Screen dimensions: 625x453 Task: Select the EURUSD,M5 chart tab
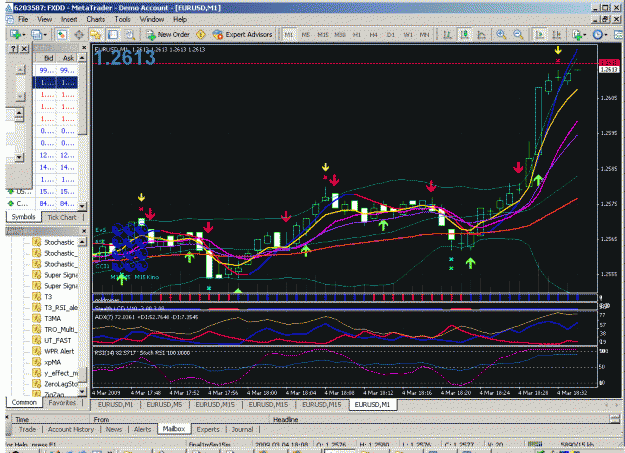tap(164, 404)
